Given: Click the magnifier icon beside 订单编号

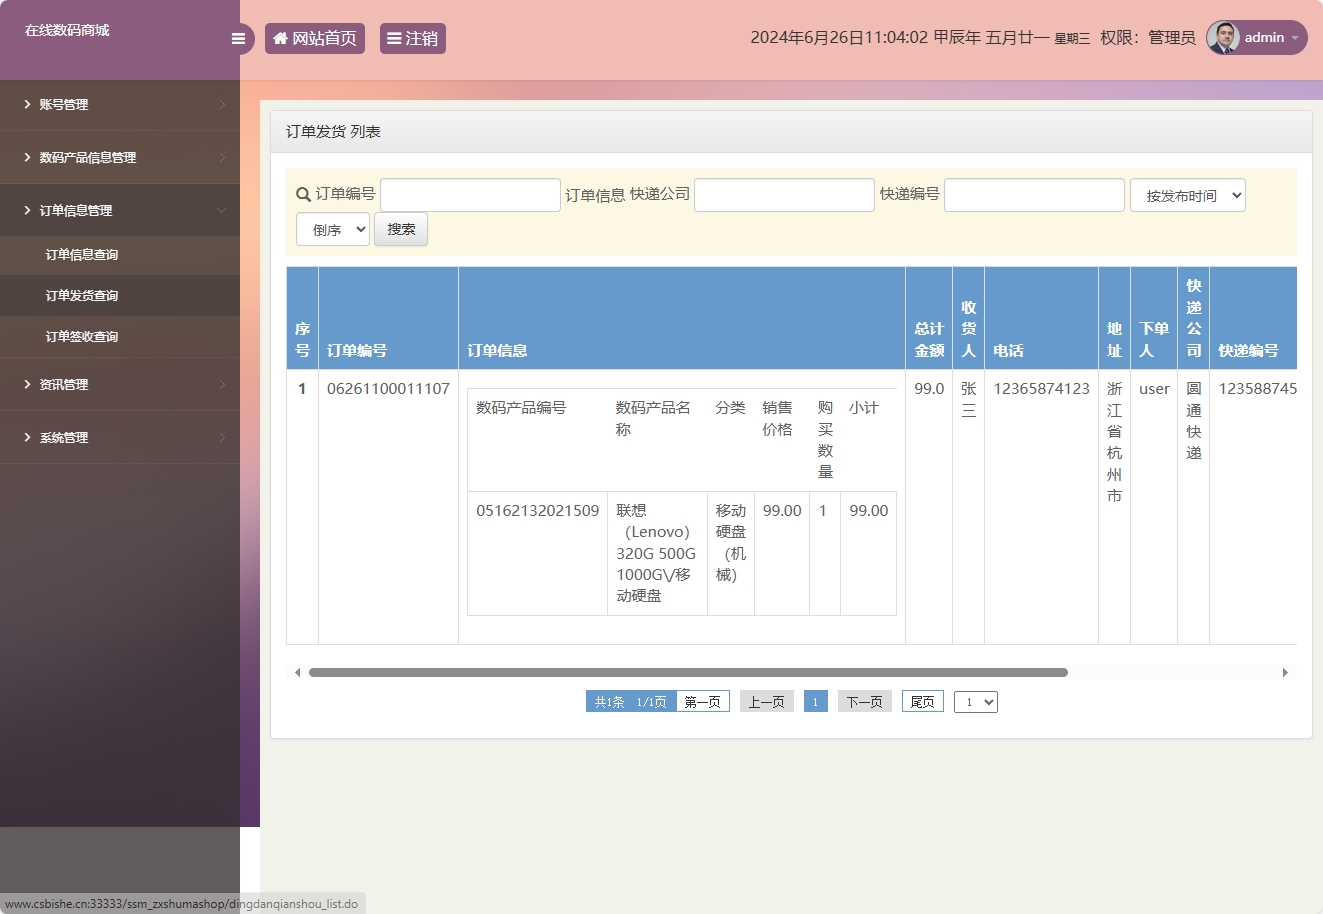Looking at the screenshot, I should click(301, 194).
